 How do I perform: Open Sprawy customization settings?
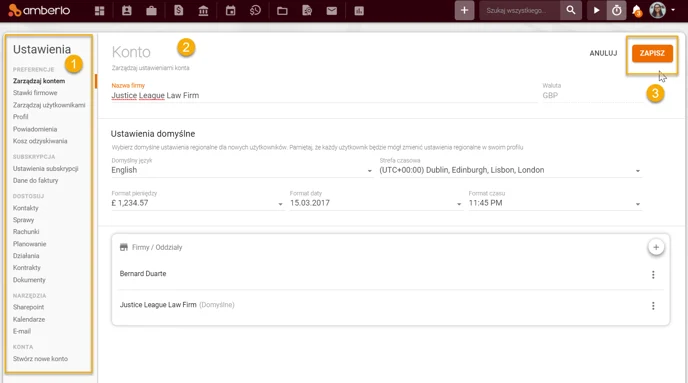(23, 220)
